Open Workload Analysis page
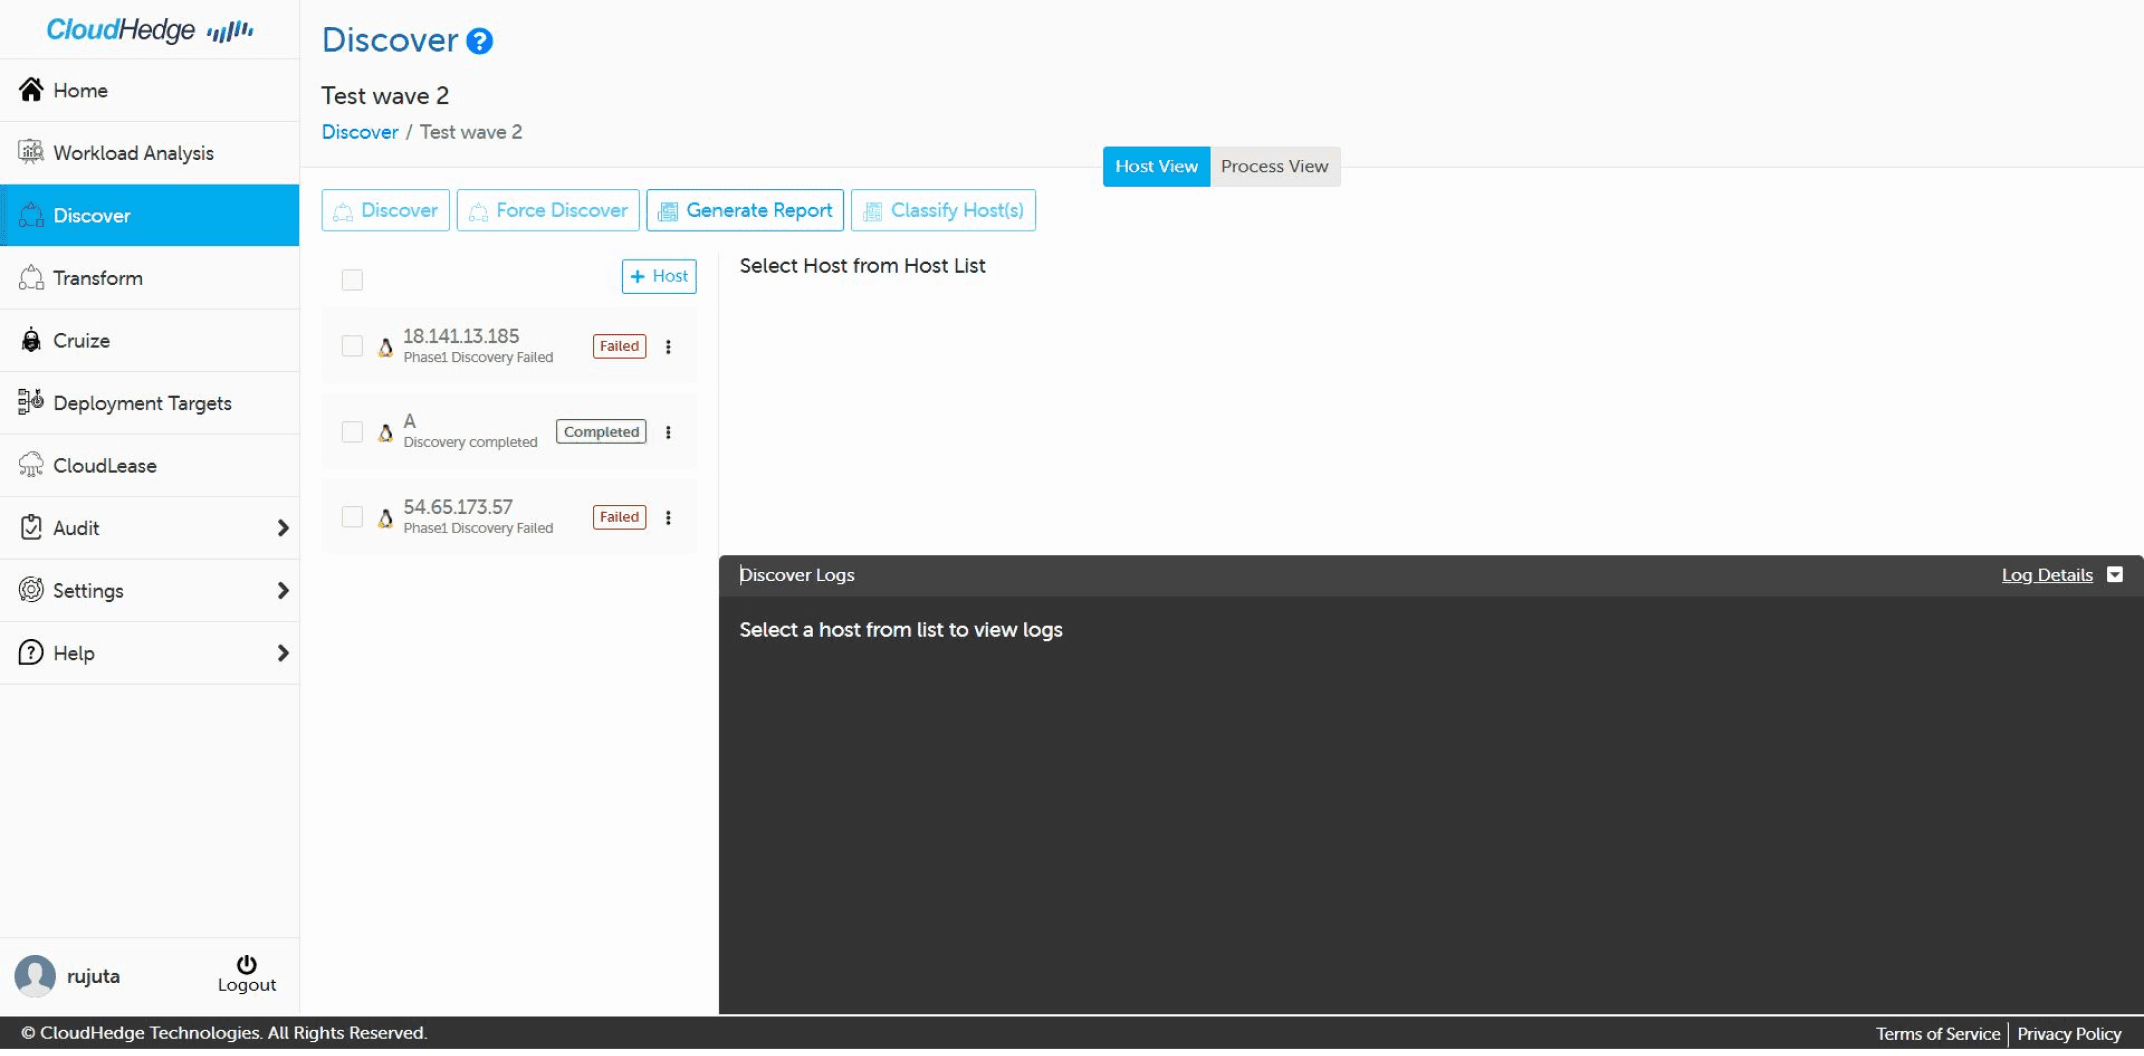The width and height of the screenshot is (2144, 1056). [x=150, y=153]
